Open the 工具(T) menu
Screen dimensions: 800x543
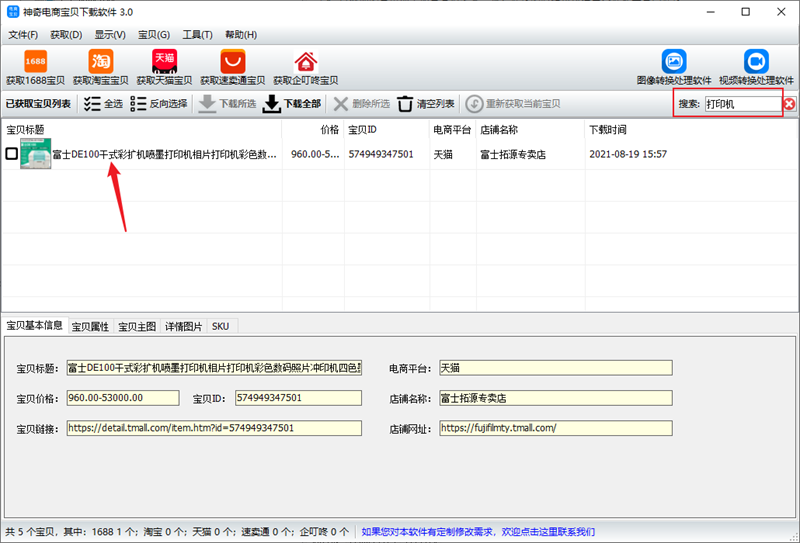pos(197,35)
